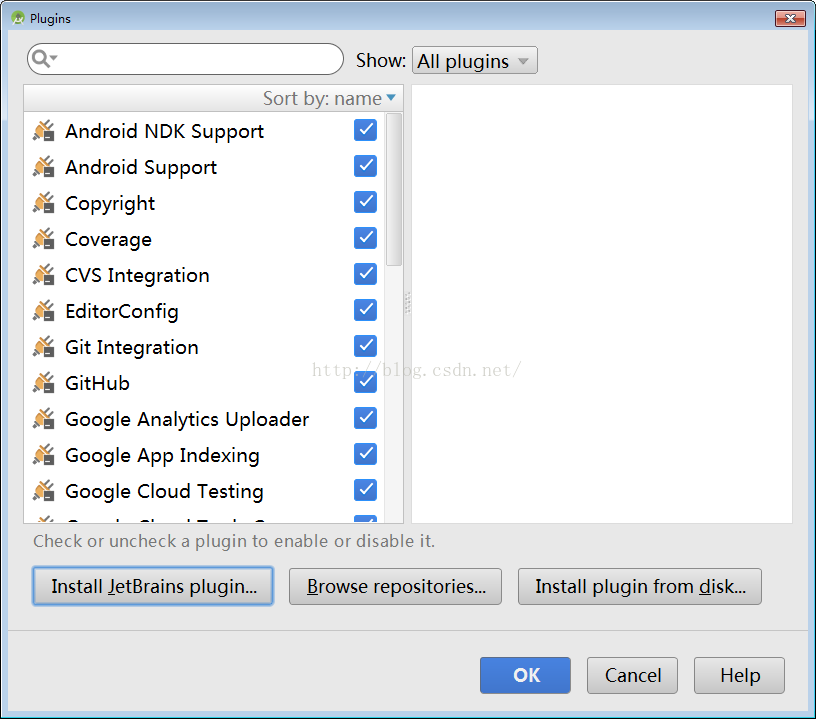816x719 pixels.
Task: Click the search magnifier icon
Action: (x=43, y=59)
